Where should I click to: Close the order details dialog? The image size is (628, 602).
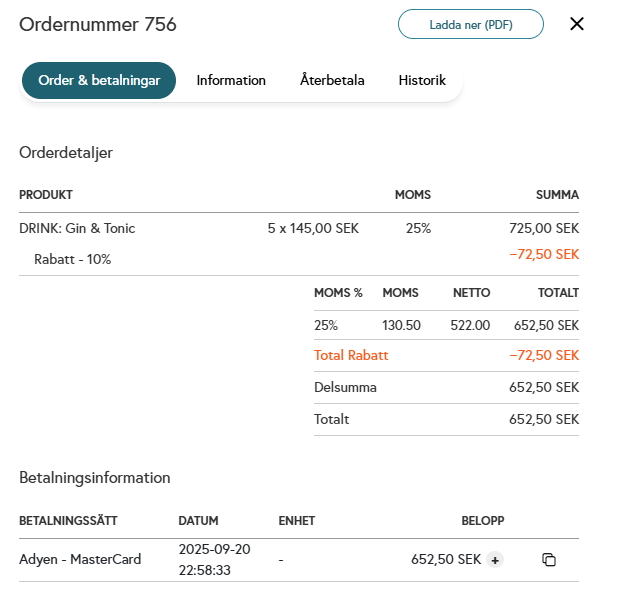pos(576,24)
